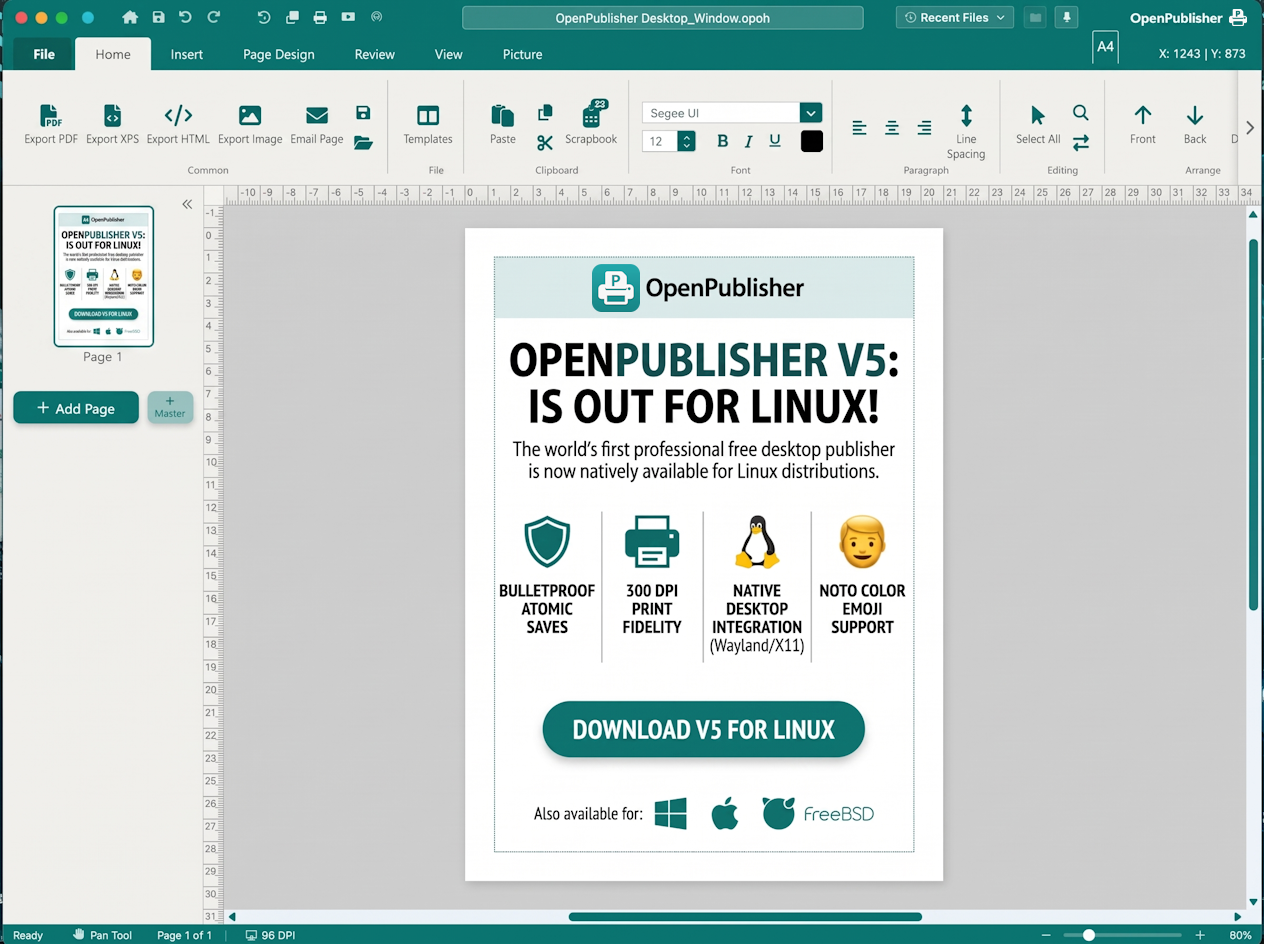This screenshot has width=1264, height=944.
Task: Center-align the paragraph text
Action: click(892, 128)
